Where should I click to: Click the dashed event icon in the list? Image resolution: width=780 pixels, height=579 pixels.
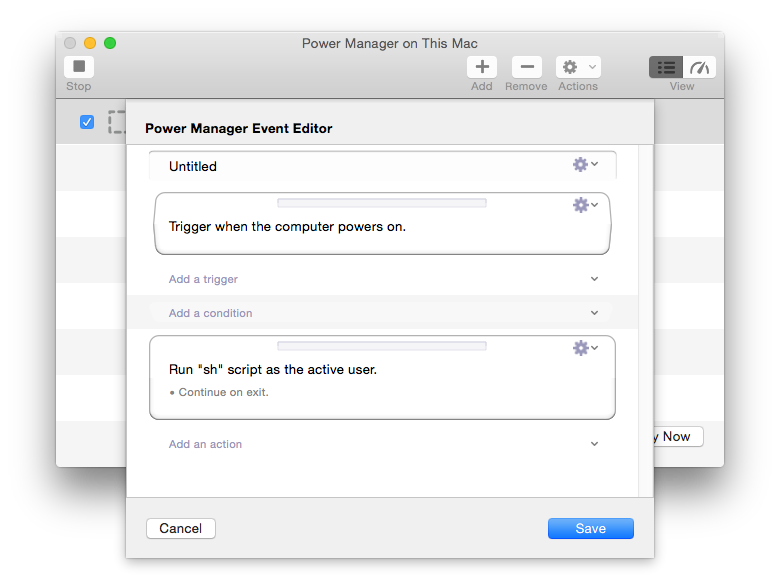coord(117,122)
